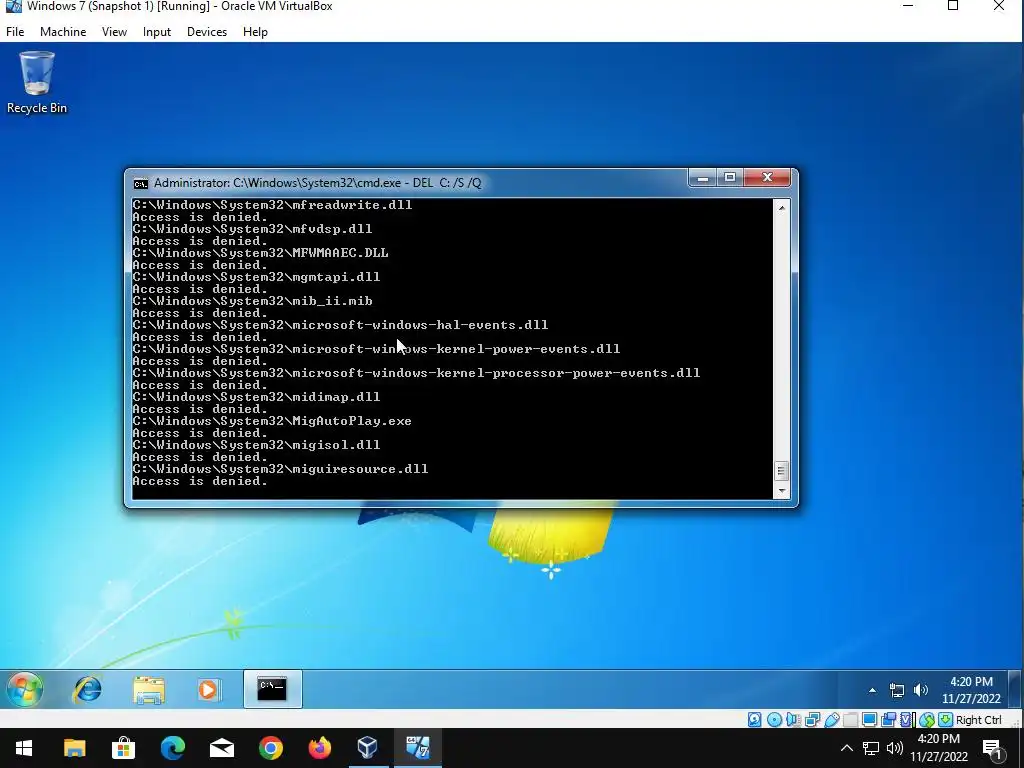Open the Machine menu
The image size is (1024, 768).
[x=63, y=32]
